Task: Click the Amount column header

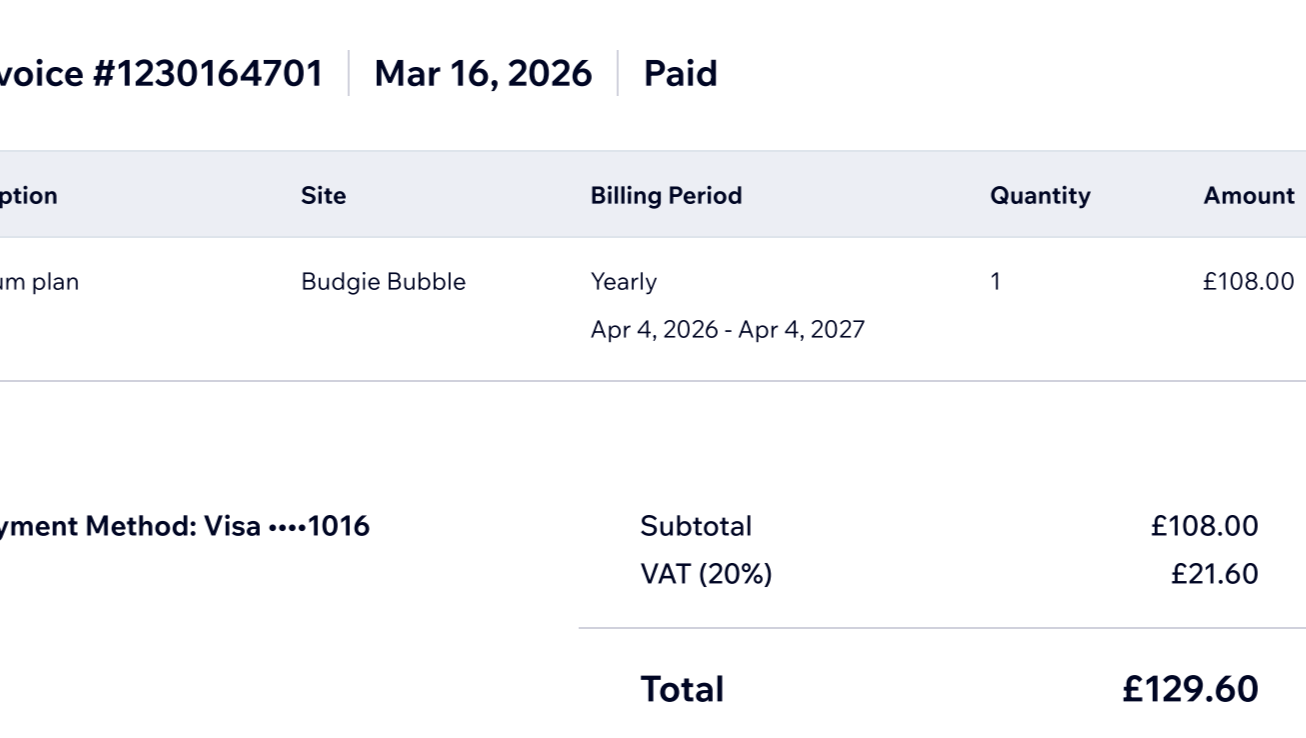Action: point(1248,195)
